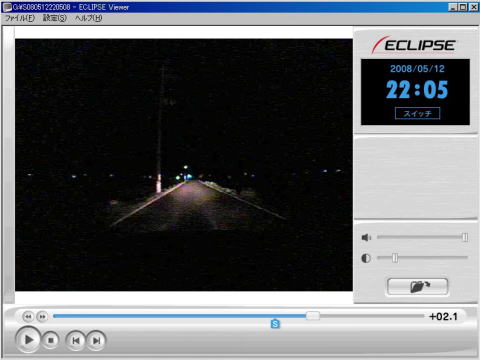The image size is (480, 360).
Task: Click the small fast-forward icon
Action: [42, 316]
